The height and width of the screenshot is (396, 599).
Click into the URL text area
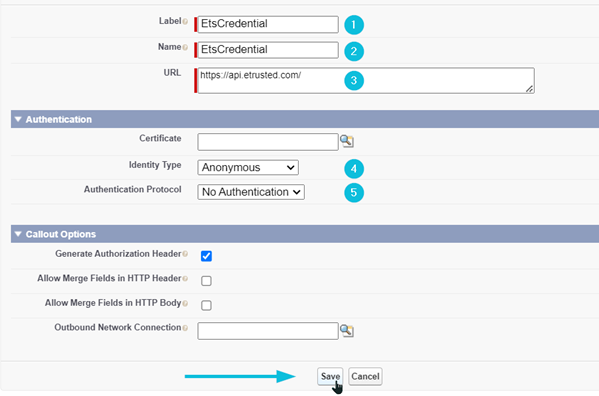click(366, 80)
